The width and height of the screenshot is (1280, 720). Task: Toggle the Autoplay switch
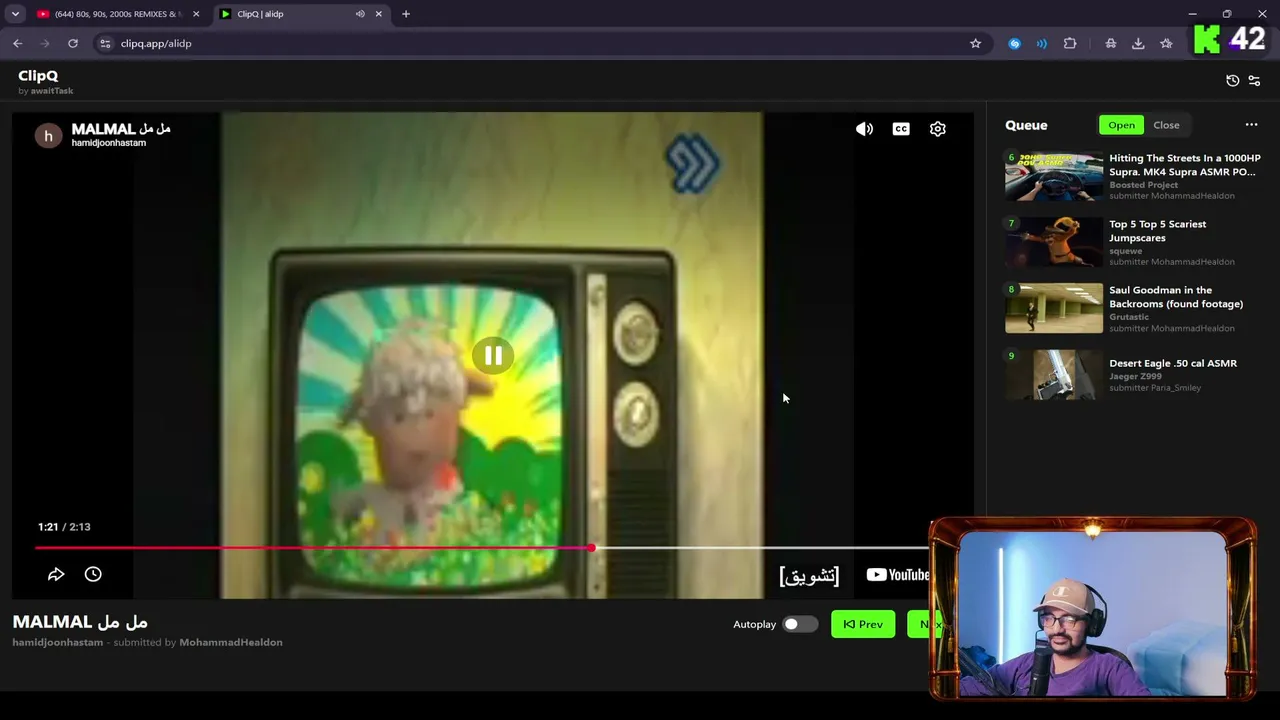(x=799, y=624)
